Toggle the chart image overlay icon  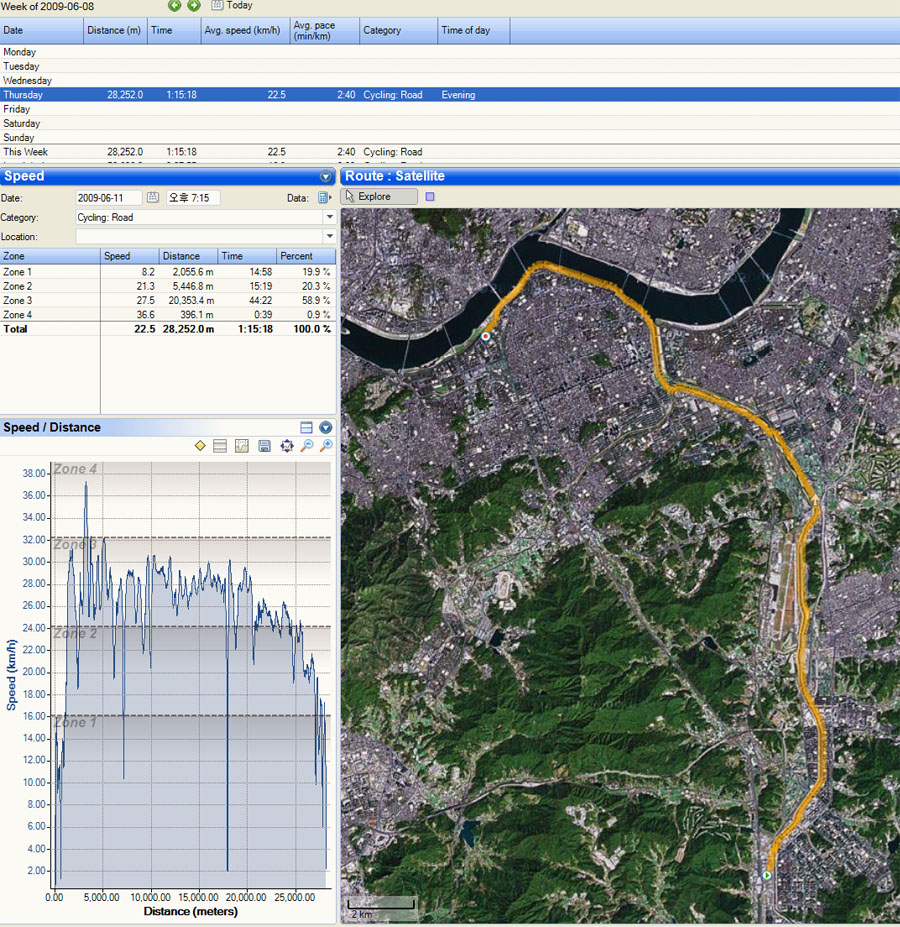[x=241, y=446]
